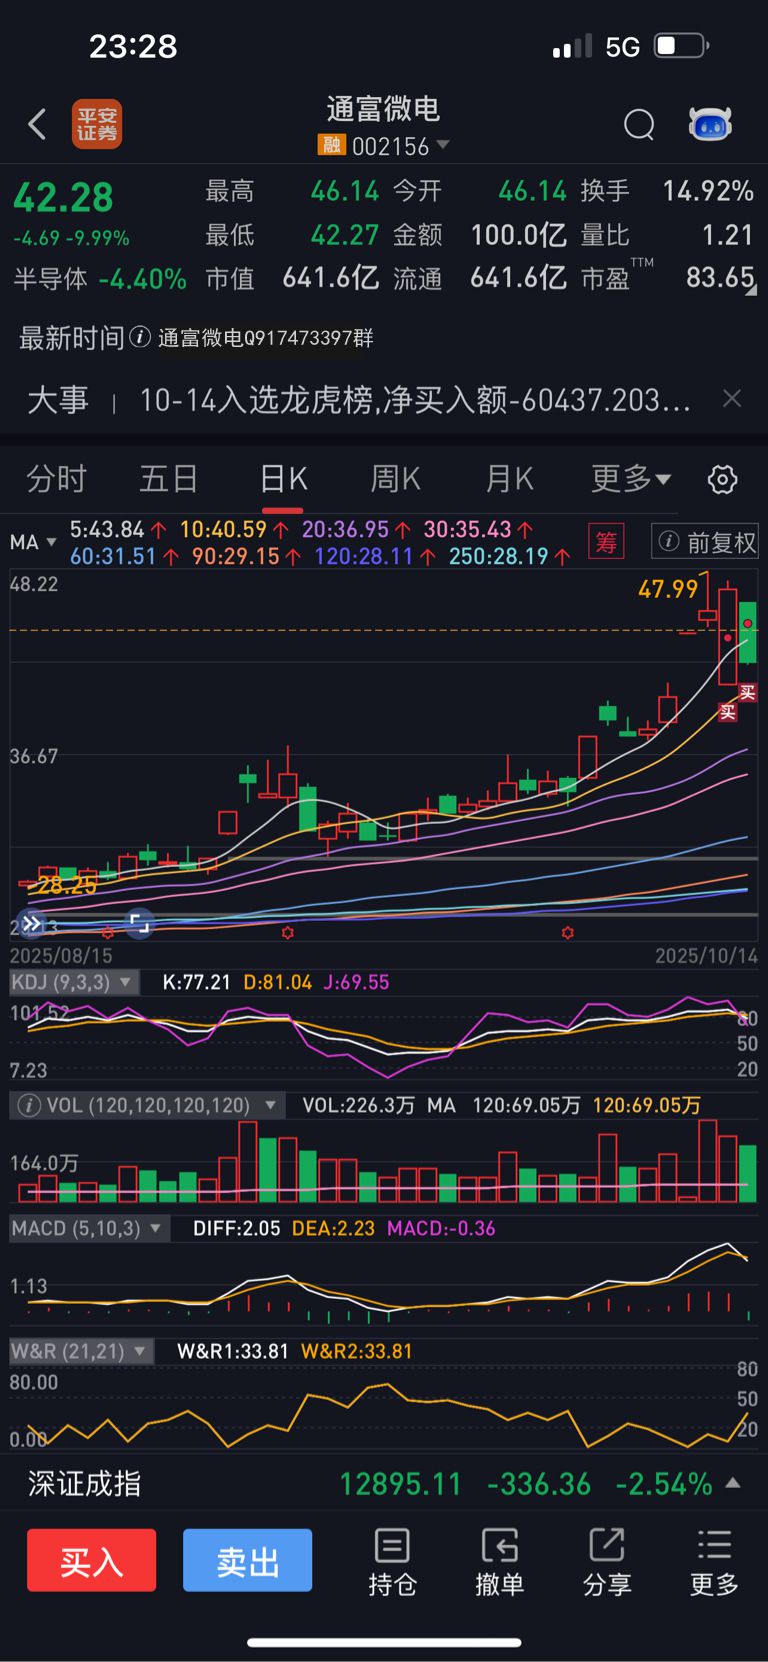The height and width of the screenshot is (1662, 768).
Task: Open the search magnifier icon
Action: tap(639, 125)
